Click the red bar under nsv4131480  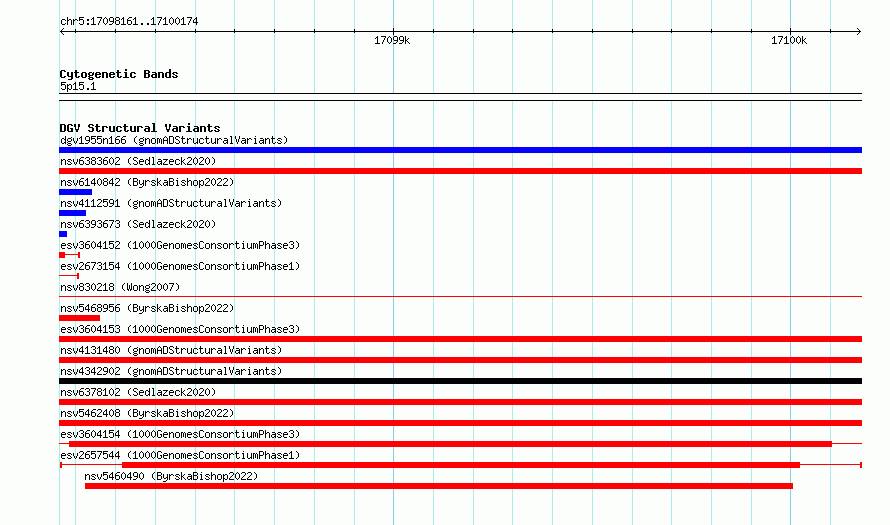(x=460, y=360)
